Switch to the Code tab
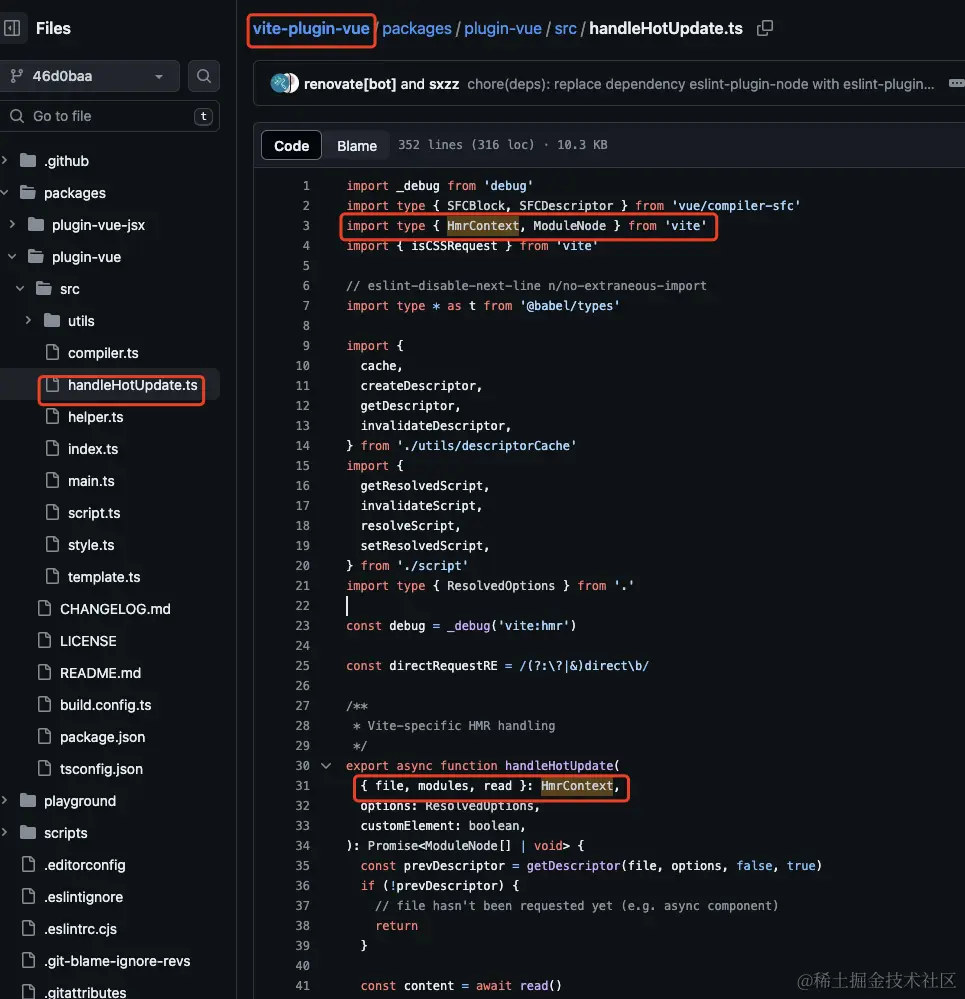The image size is (965, 999). coord(292,146)
